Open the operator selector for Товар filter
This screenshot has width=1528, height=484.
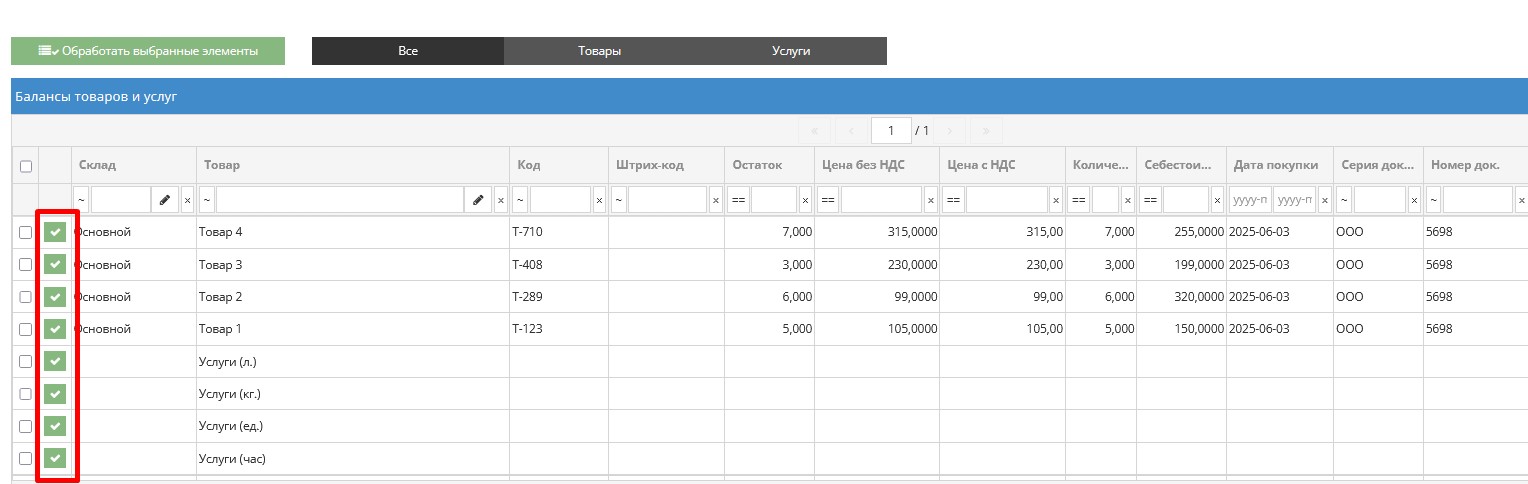207,200
